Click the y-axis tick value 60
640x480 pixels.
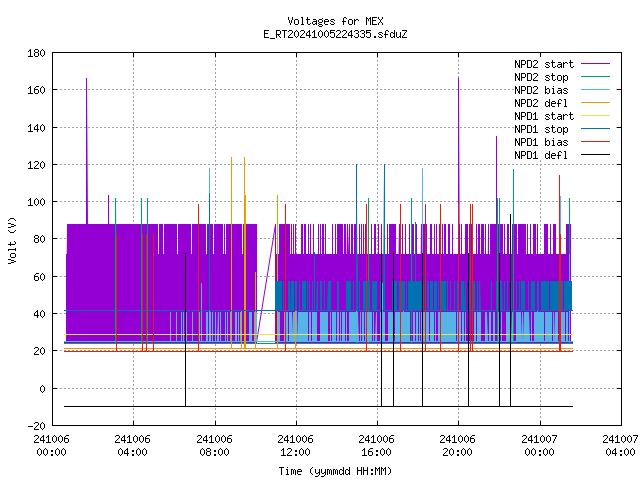point(40,277)
